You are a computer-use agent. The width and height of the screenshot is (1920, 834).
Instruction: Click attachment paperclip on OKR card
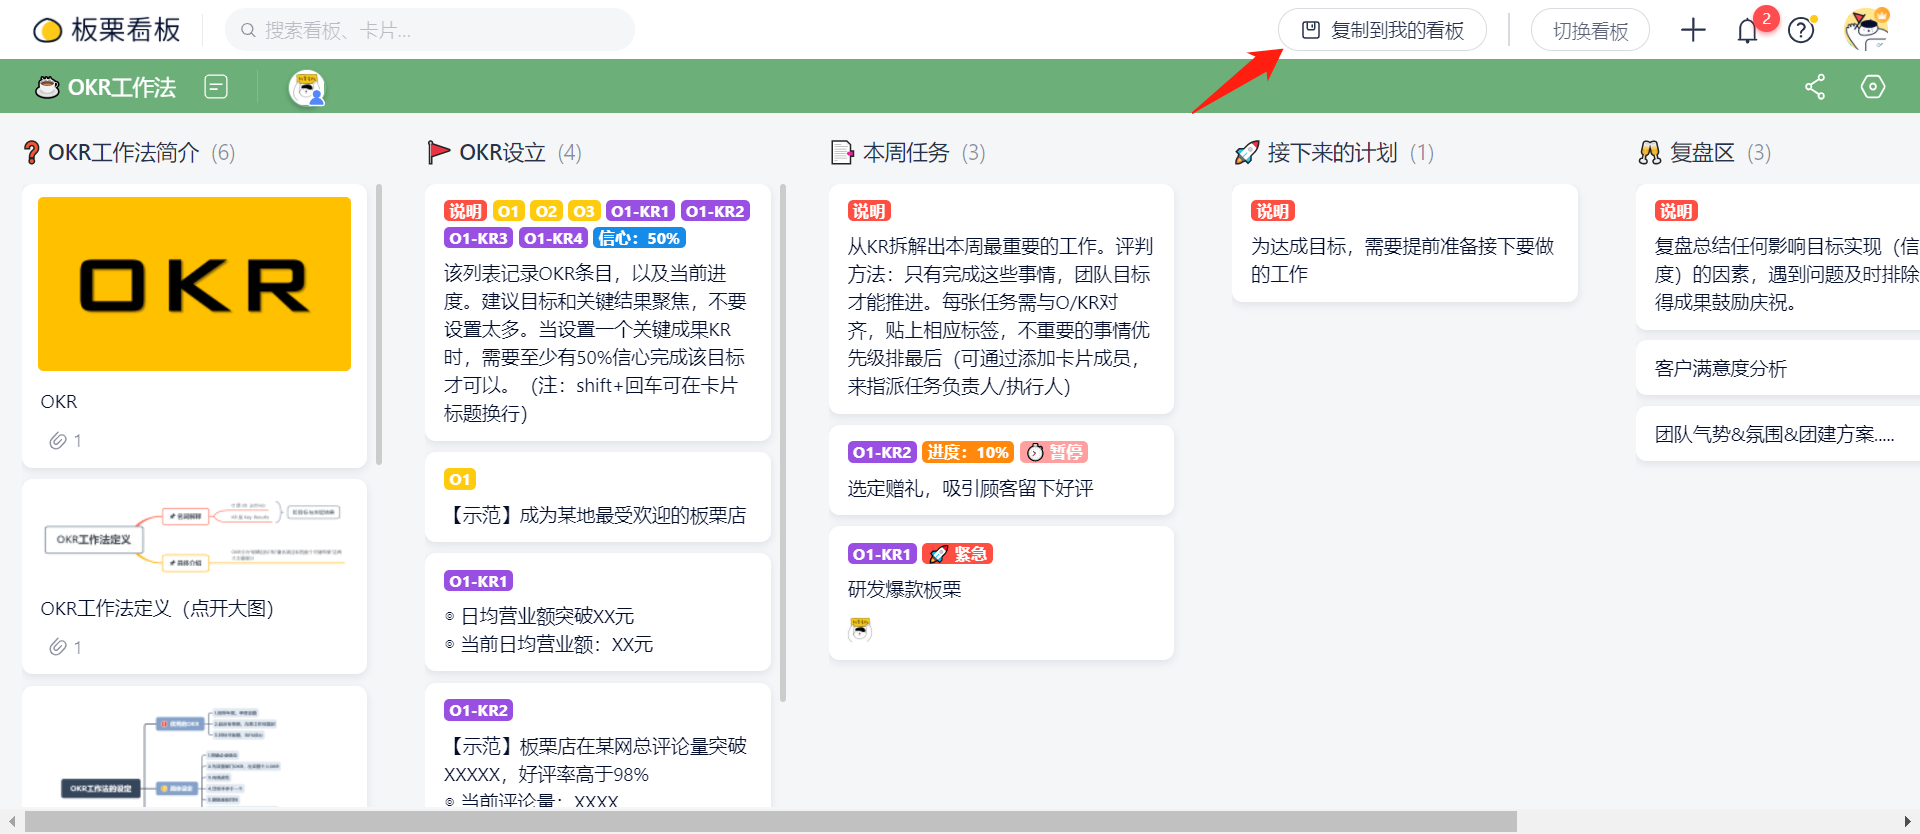(x=59, y=441)
